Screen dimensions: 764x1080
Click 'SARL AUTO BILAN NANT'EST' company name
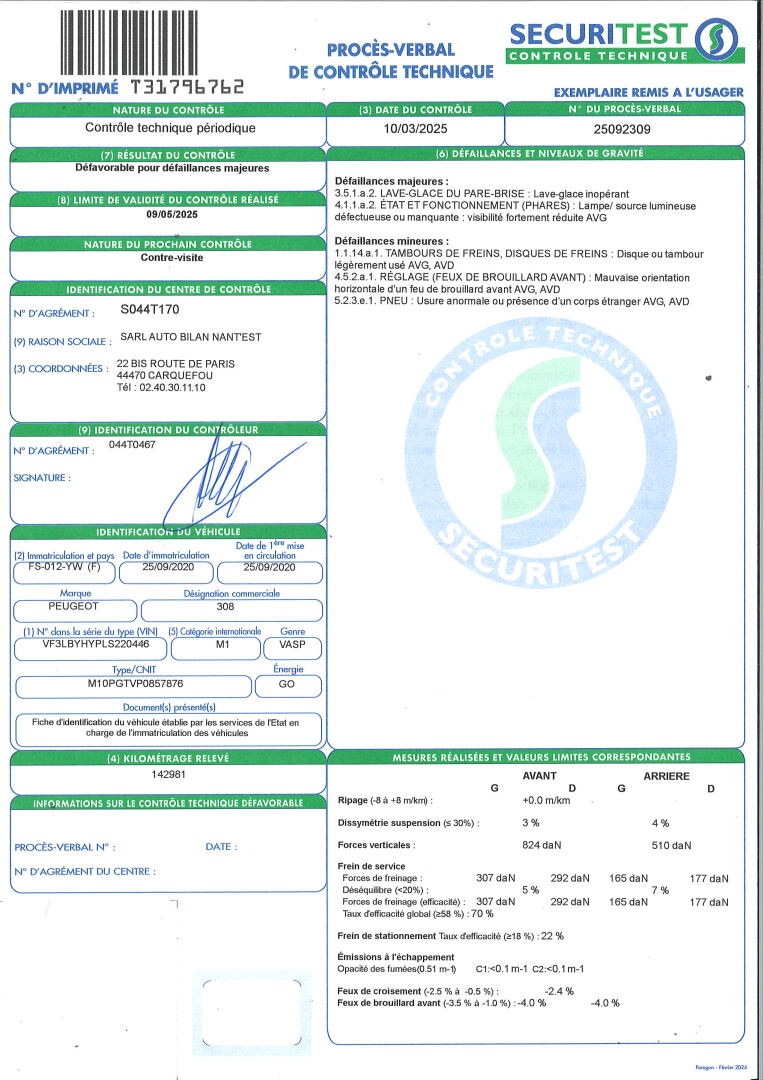pyautogui.click(x=190, y=337)
